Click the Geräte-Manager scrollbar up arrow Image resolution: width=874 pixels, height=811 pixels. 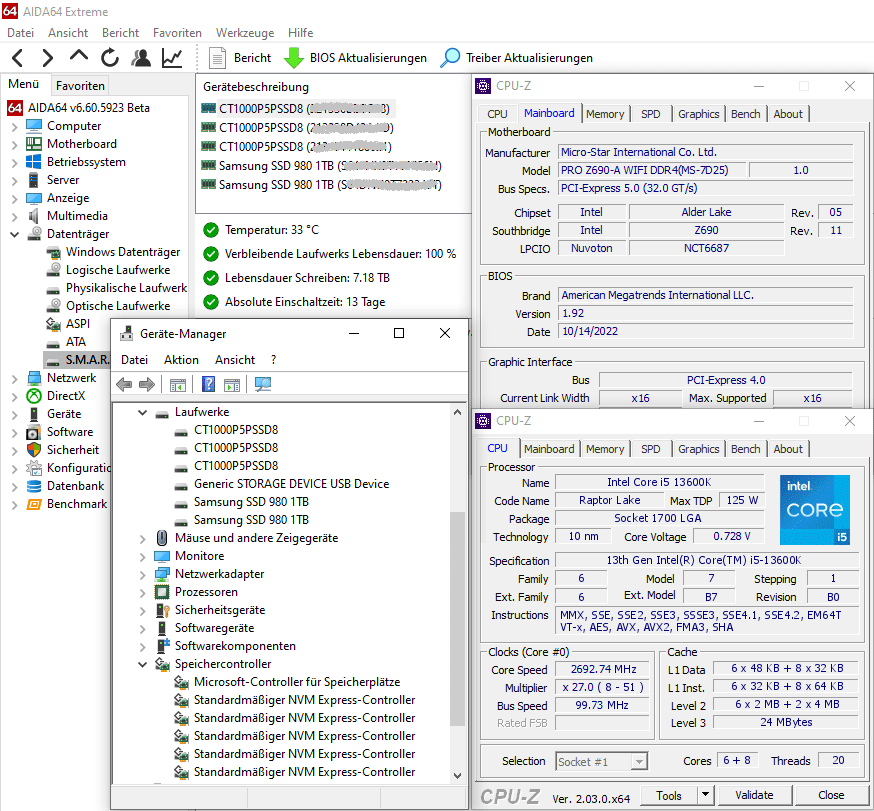coord(458,412)
